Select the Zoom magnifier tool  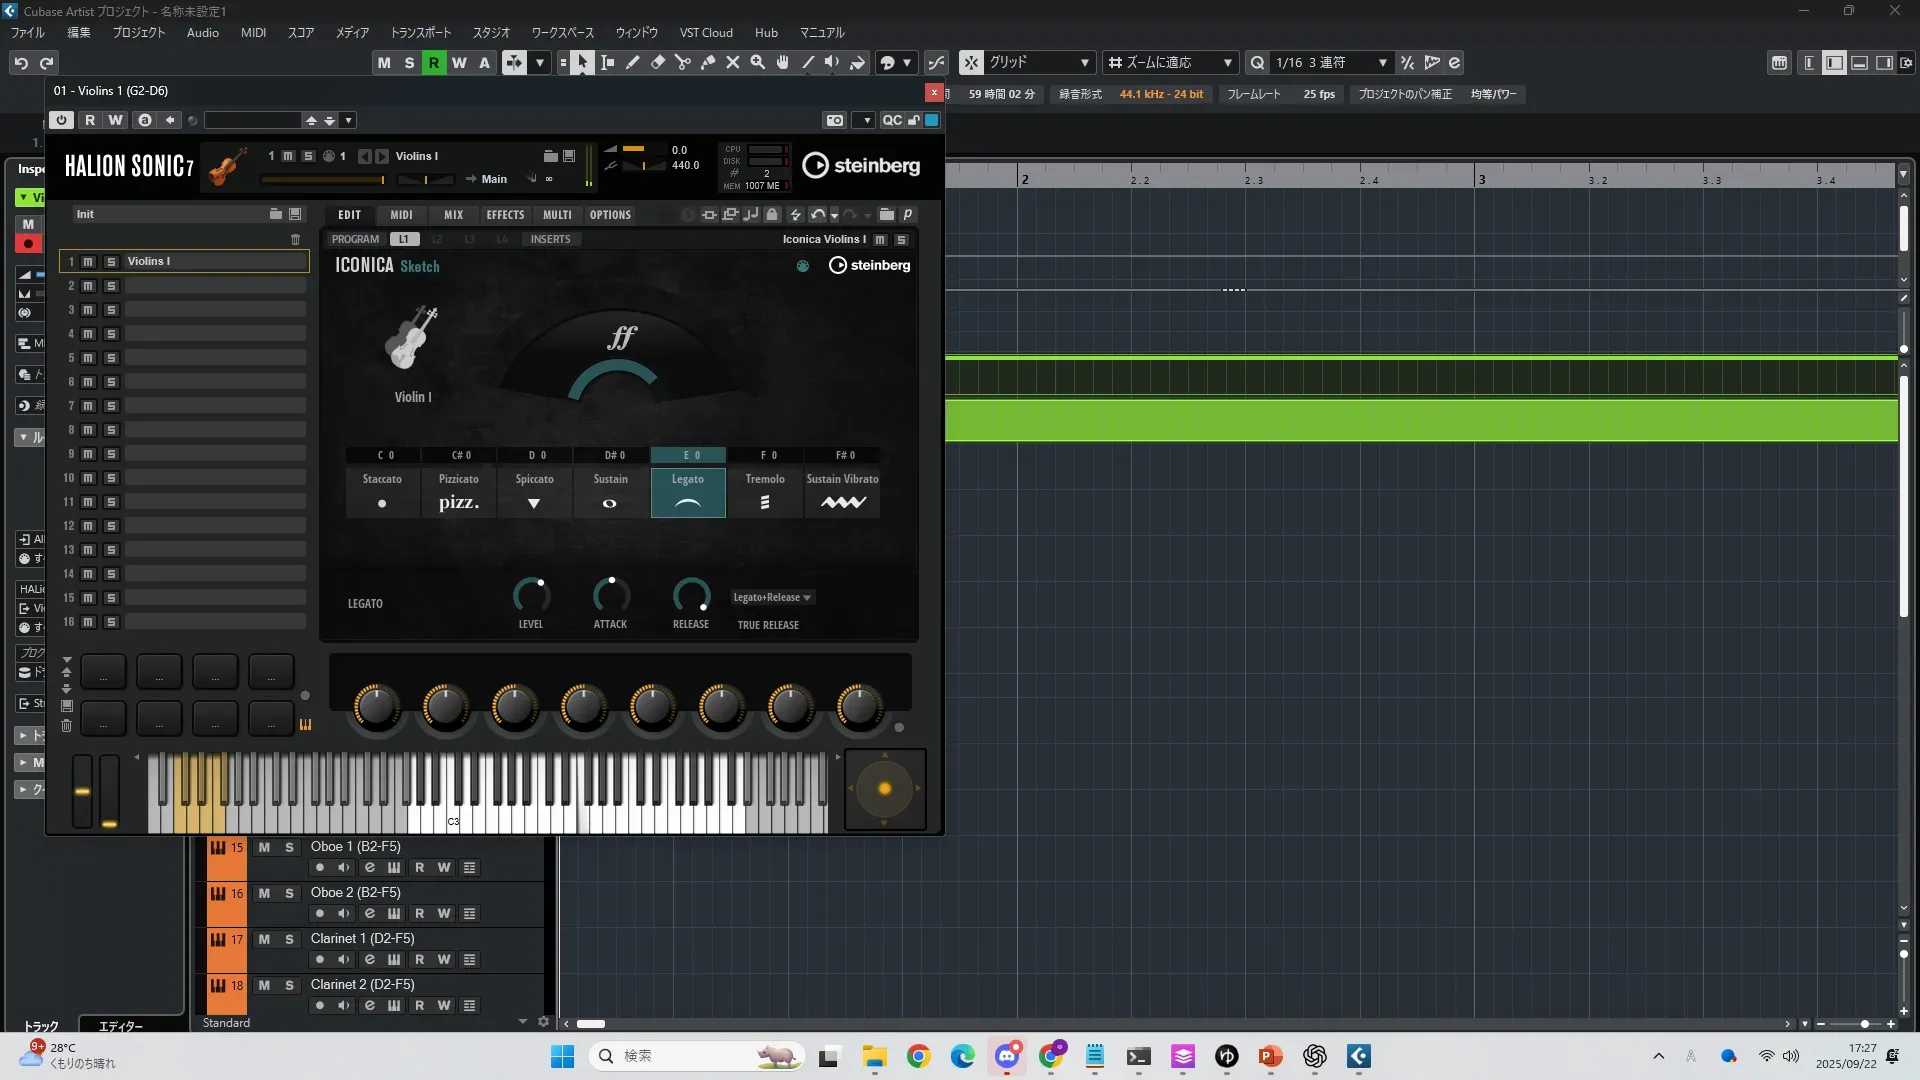tap(758, 62)
